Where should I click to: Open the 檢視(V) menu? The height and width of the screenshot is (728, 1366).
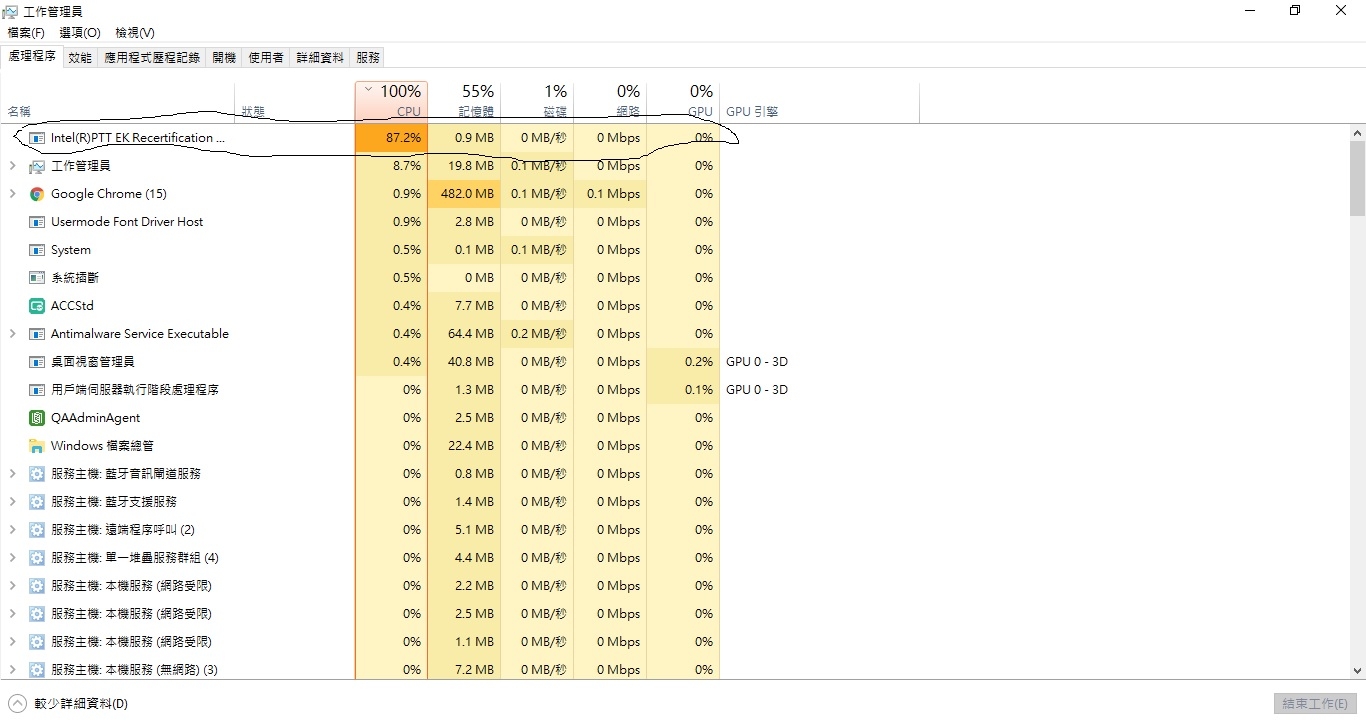coord(135,33)
